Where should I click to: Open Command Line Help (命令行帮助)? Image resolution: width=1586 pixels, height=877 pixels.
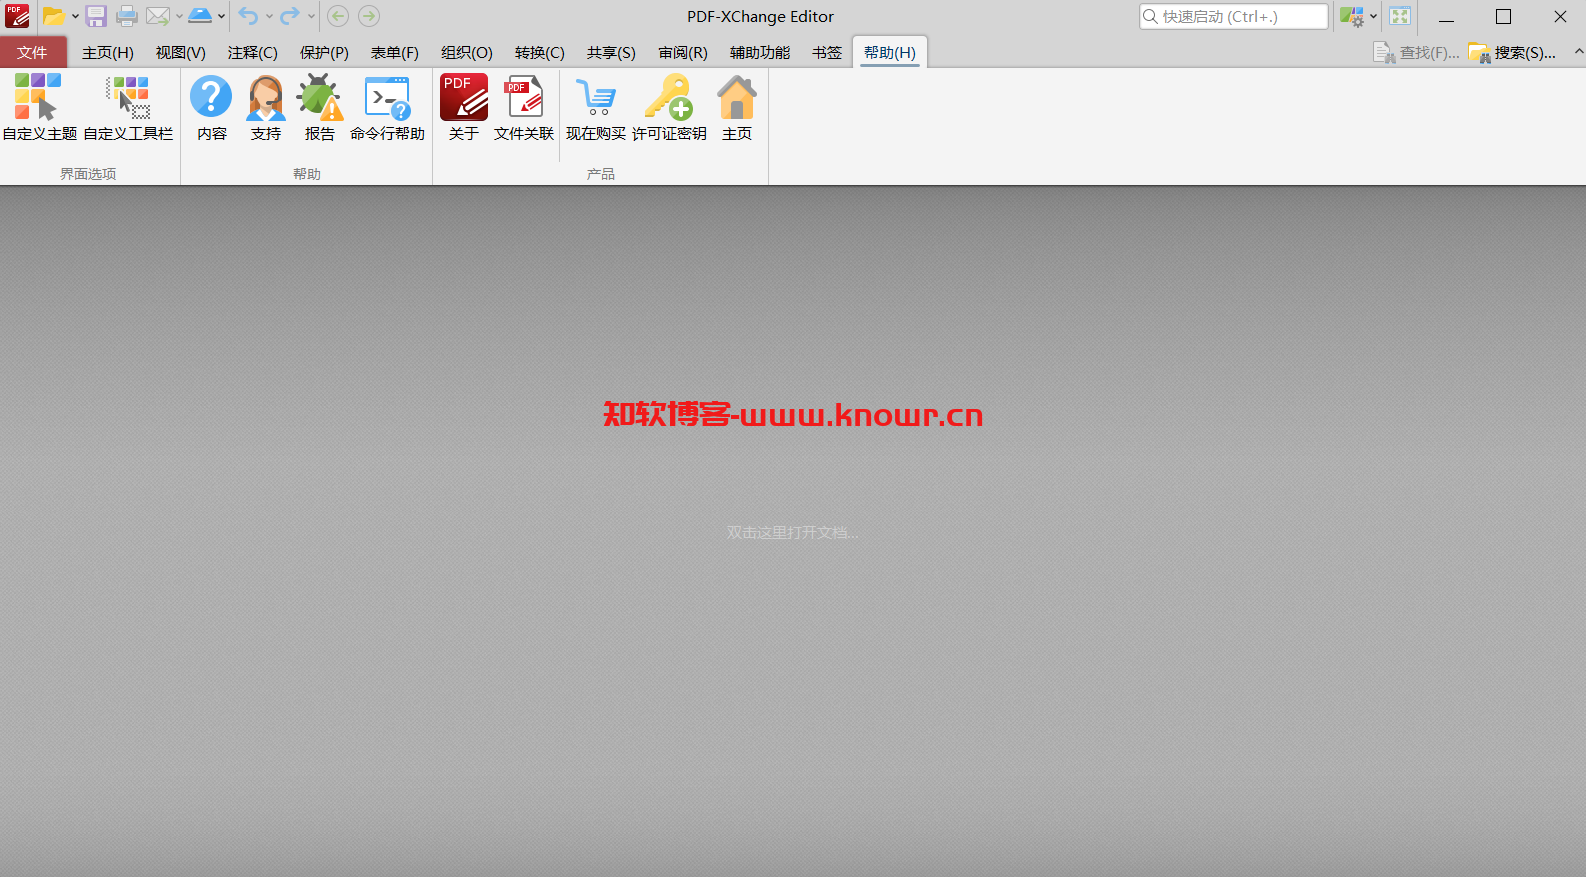click(387, 108)
